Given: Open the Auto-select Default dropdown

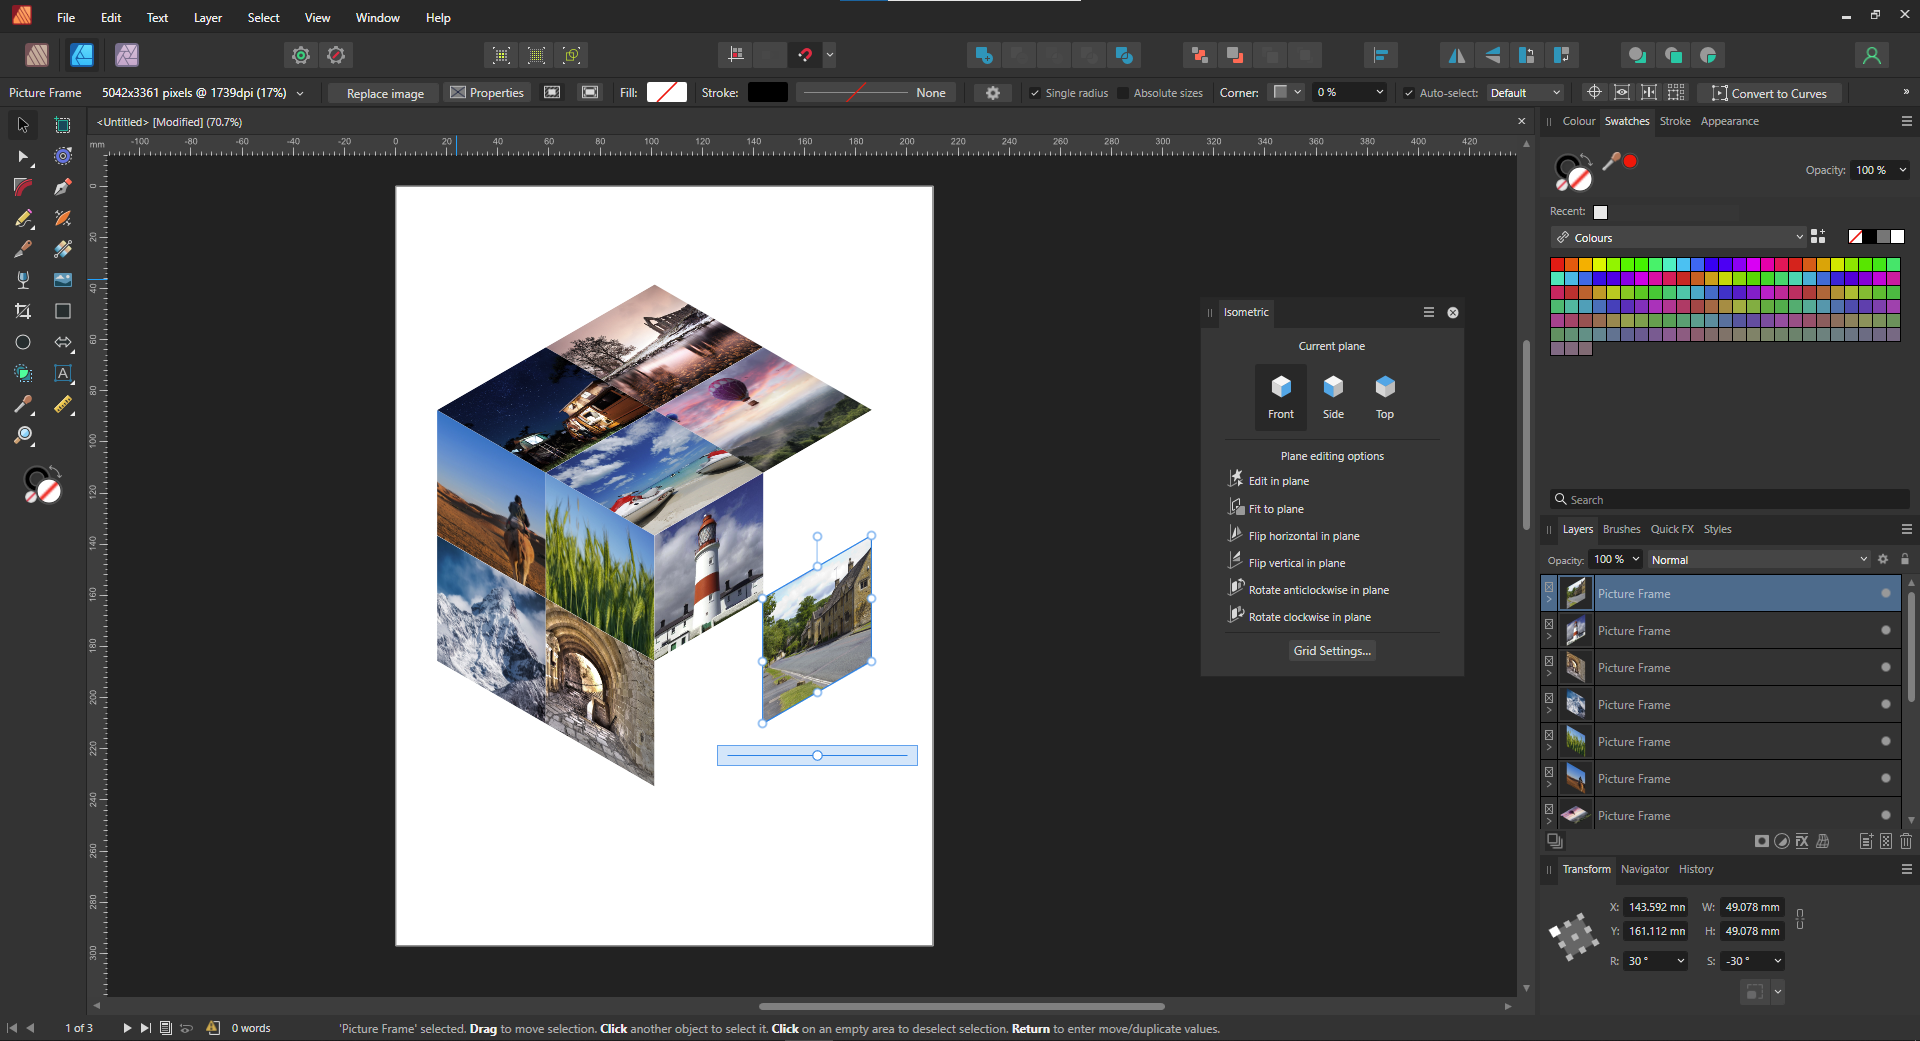Looking at the screenshot, I should click(1524, 93).
